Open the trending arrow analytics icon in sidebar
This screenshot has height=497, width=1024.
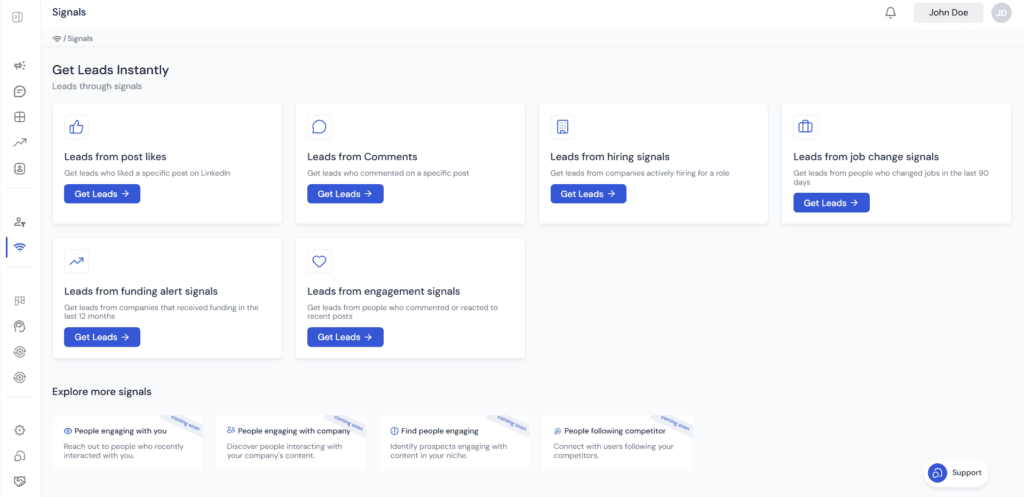click(x=20, y=142)
